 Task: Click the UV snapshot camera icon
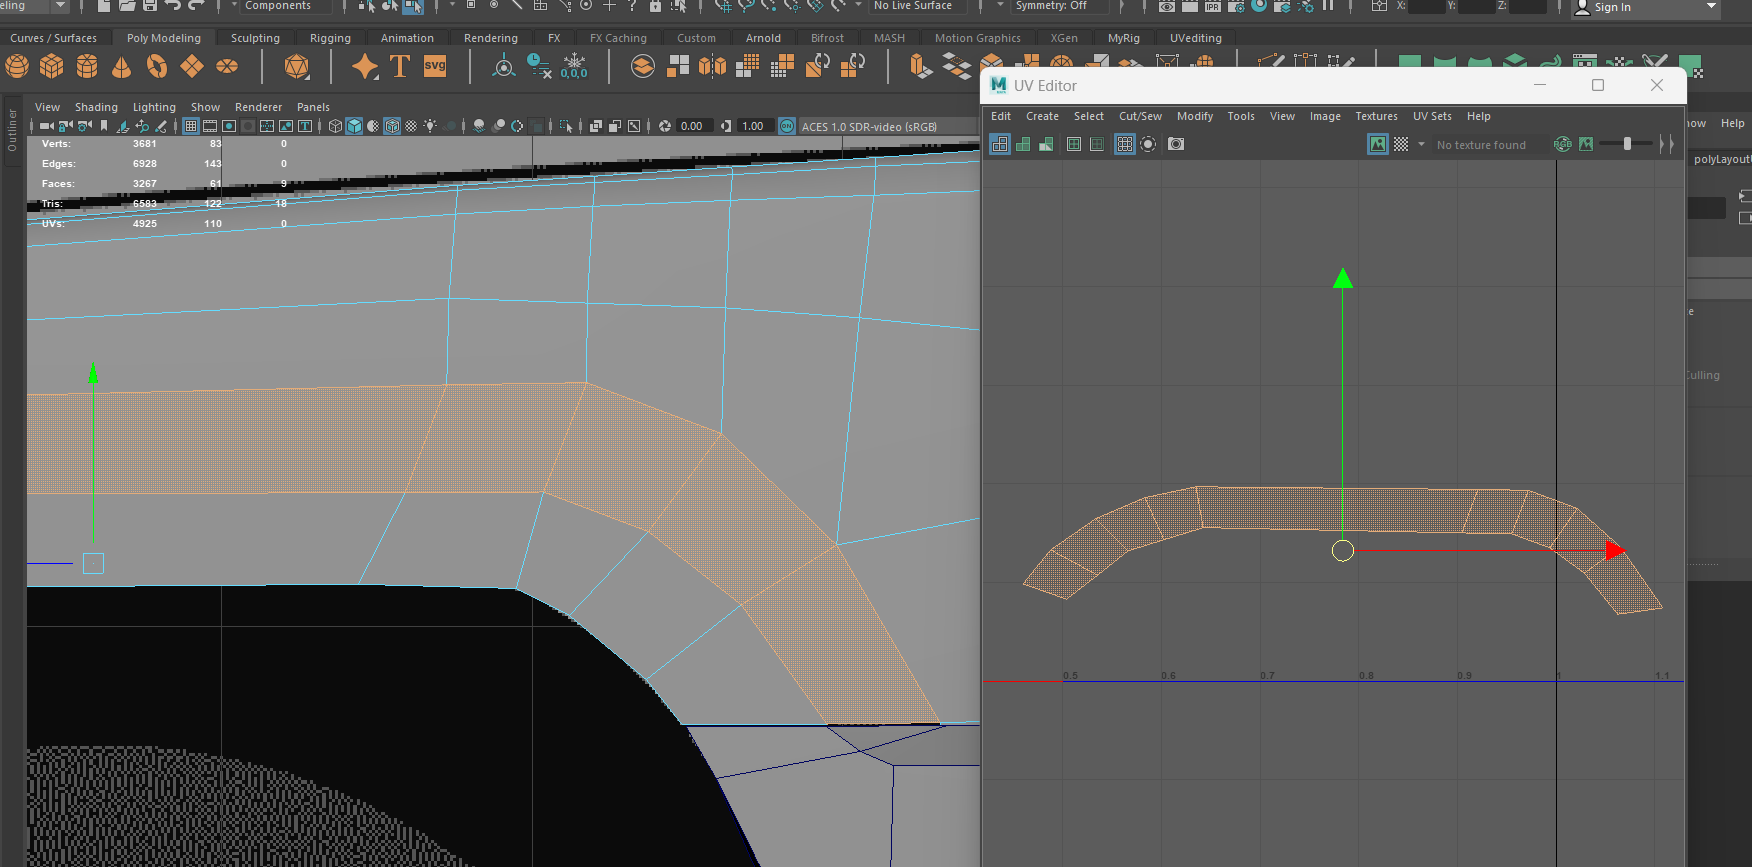pyautogui.click(x=1176, y=144)
